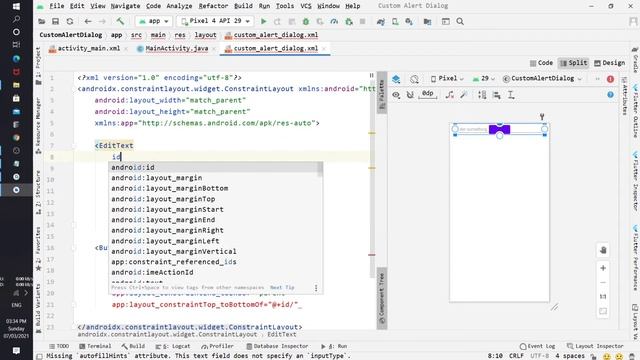The image size is (640, 360).
Task: Select app:constraint_referenced_ids suggestion
Action: click(x=215, y=262)
